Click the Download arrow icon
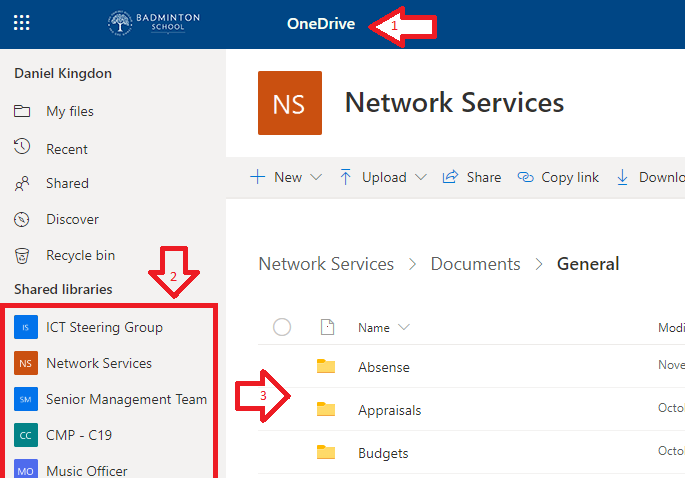This screenshot has height=478, width=685. click(623, 177)
